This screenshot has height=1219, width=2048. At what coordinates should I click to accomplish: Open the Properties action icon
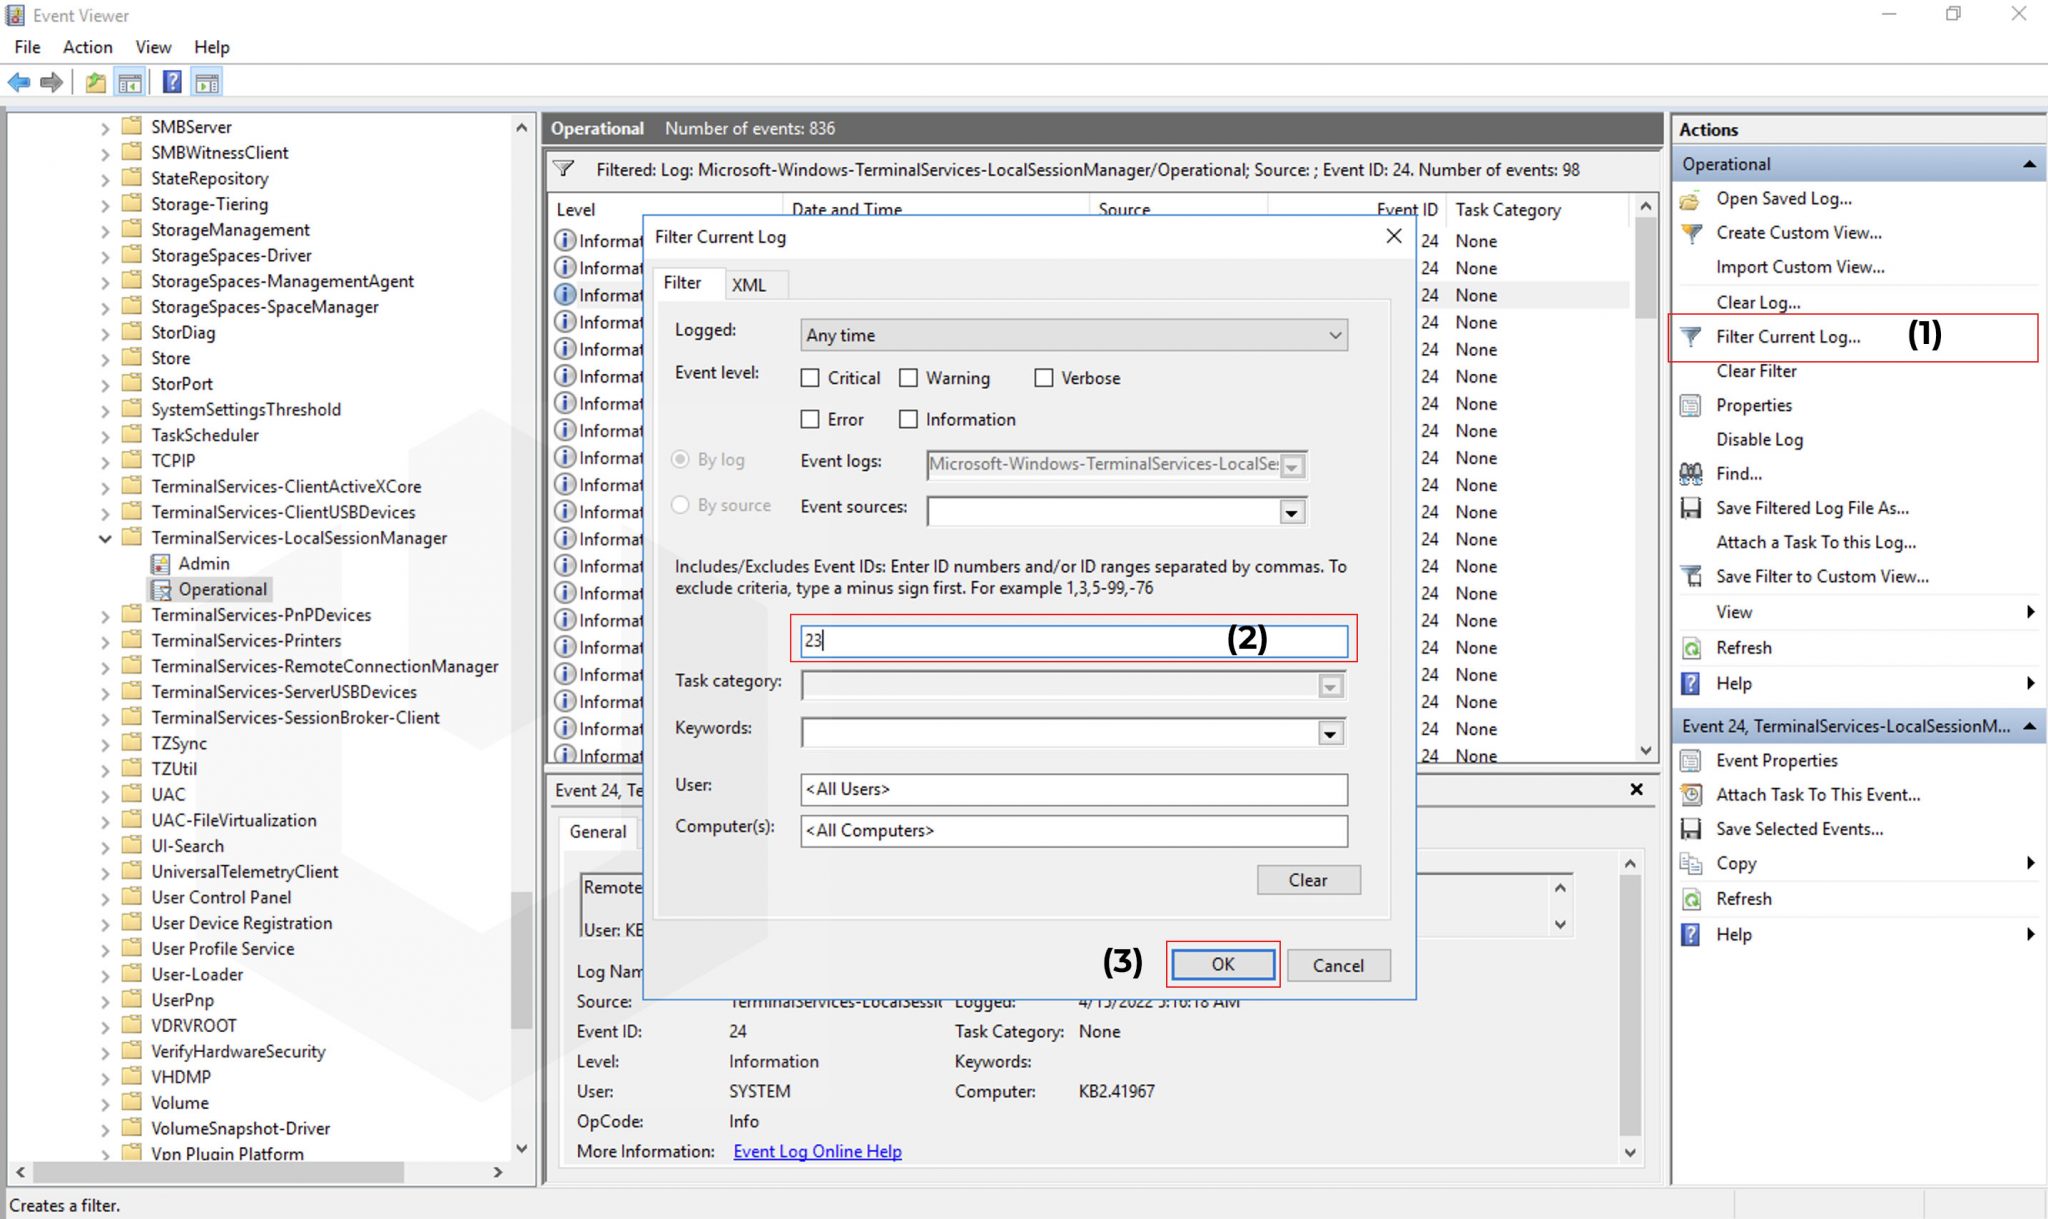coord(1691,405)
